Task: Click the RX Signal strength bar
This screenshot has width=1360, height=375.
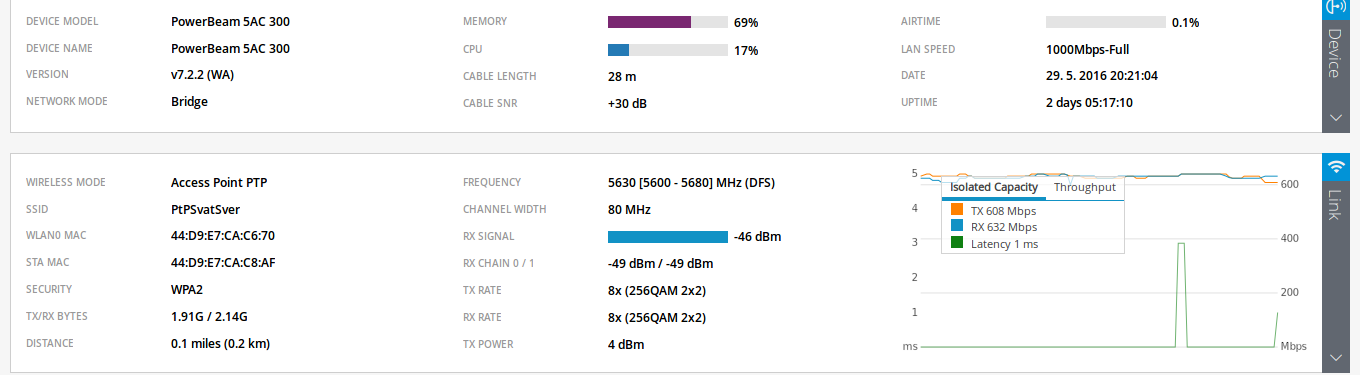Action: click(x=668, y=237)
